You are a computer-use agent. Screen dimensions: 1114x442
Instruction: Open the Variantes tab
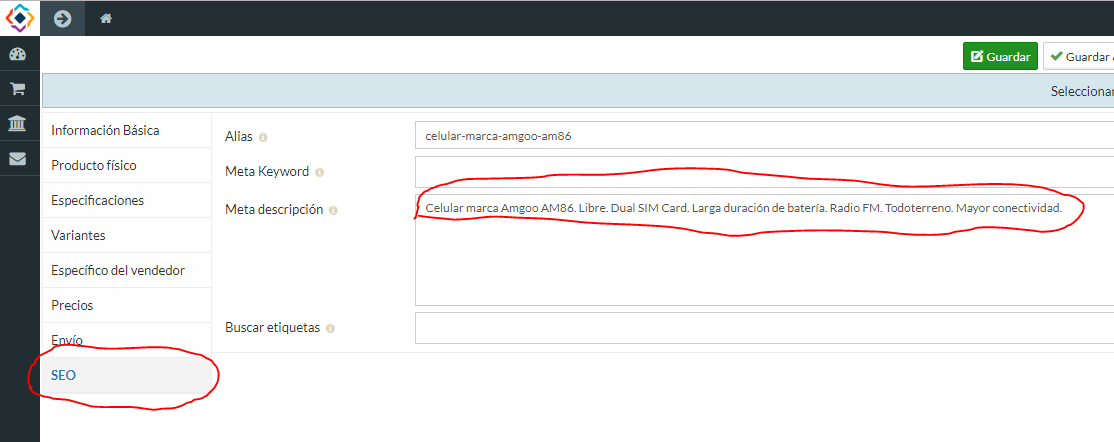tap(78, 235)
